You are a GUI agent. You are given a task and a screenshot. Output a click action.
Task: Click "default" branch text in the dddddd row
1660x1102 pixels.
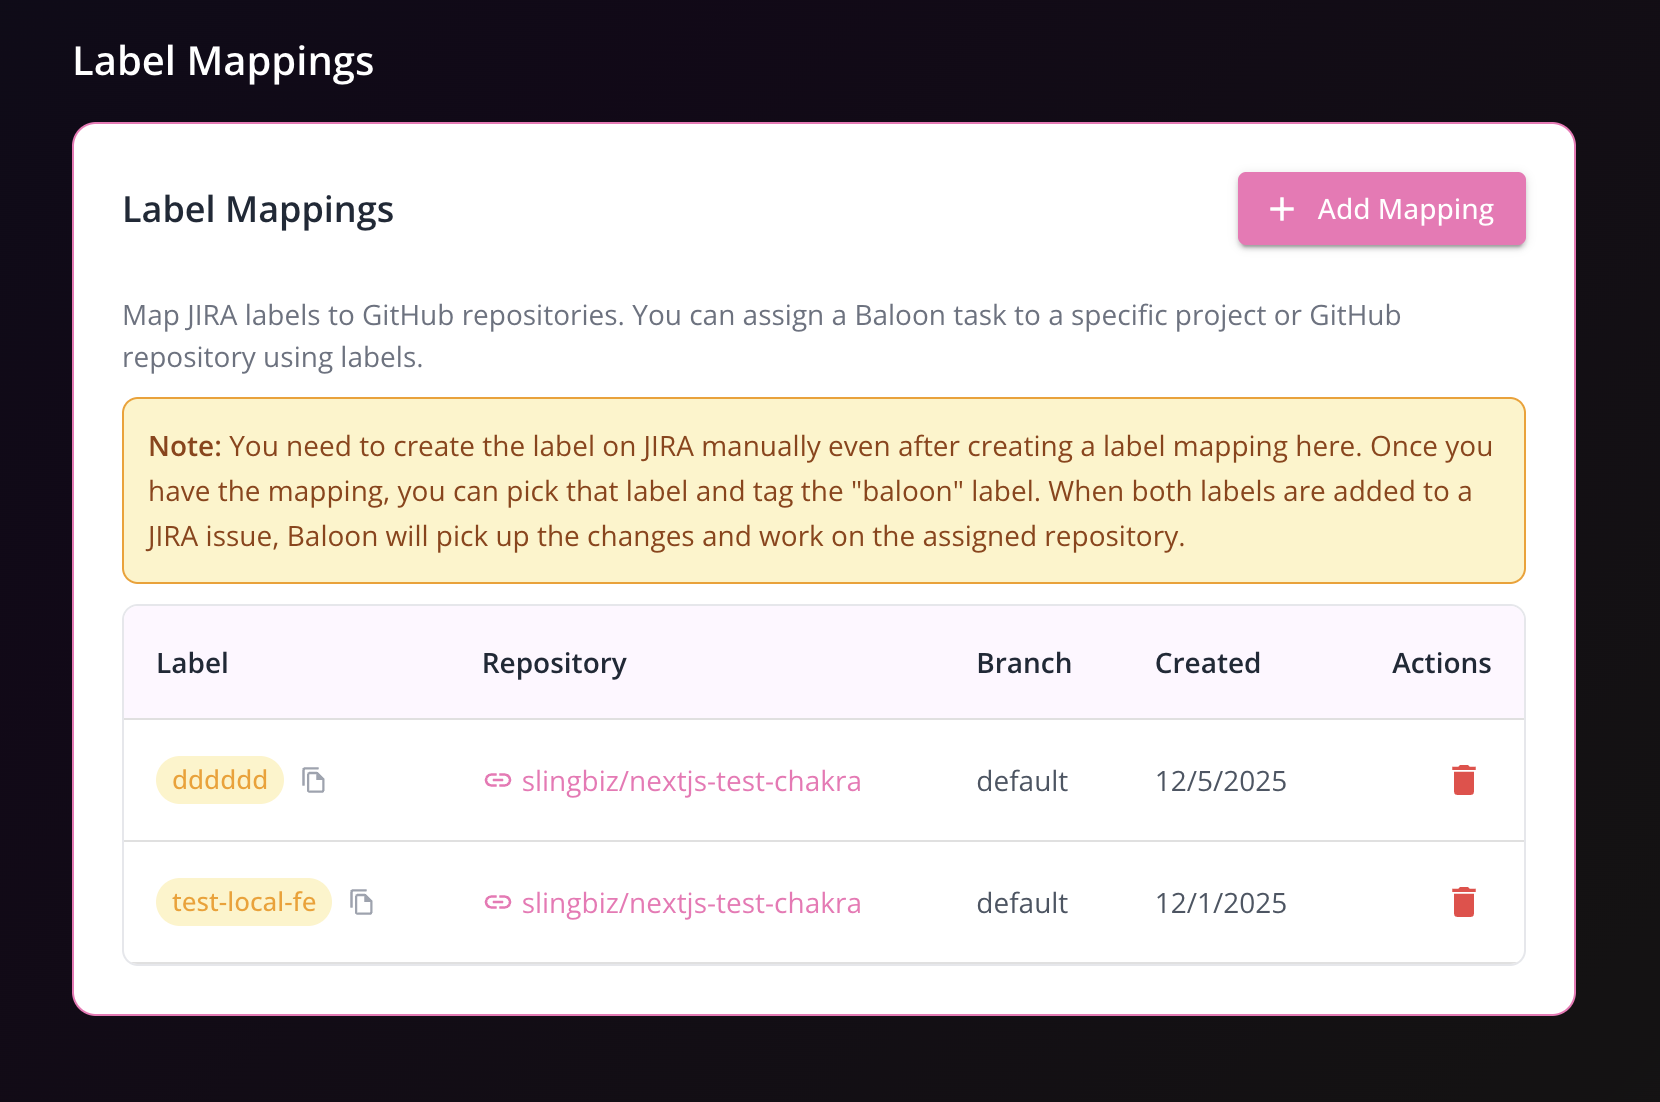click(x=1022, y=781)
